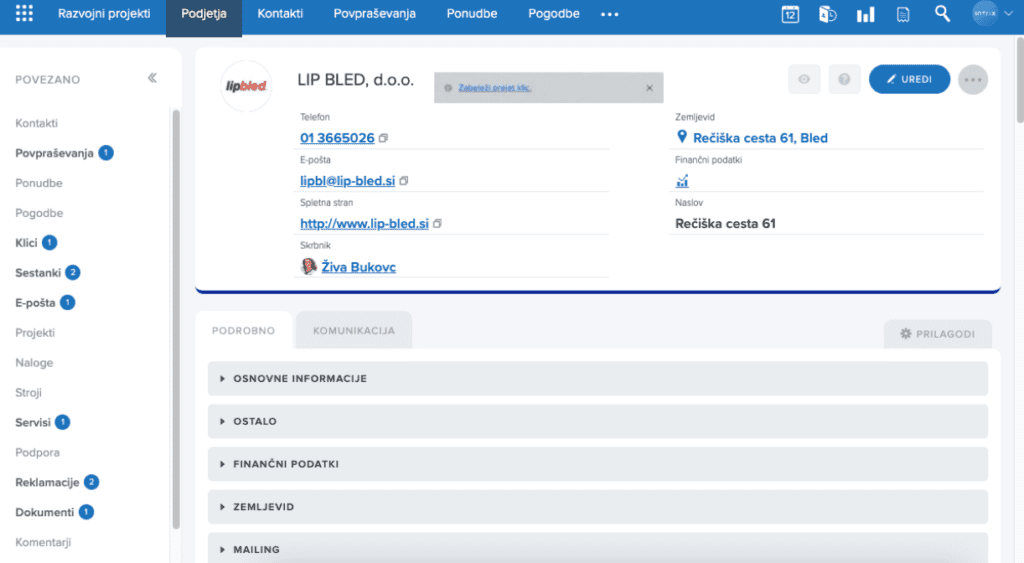
Task: Click the Zabeleži prejet klic link
Action: [x=494, y=88]
